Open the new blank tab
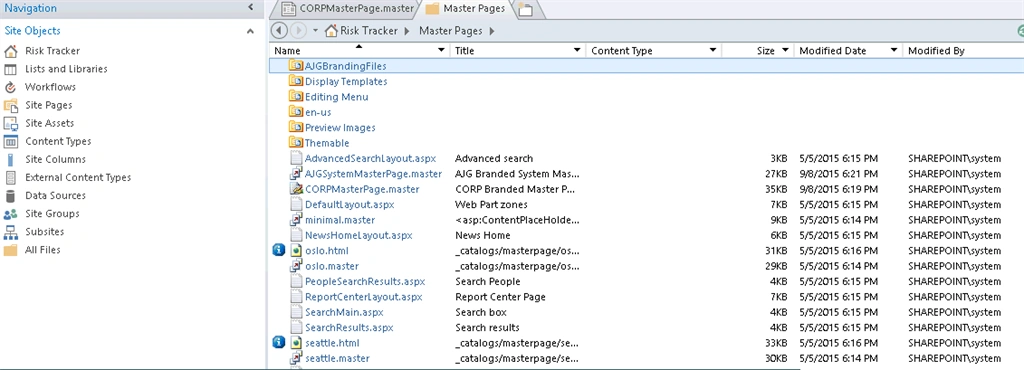 pos(526,9)
